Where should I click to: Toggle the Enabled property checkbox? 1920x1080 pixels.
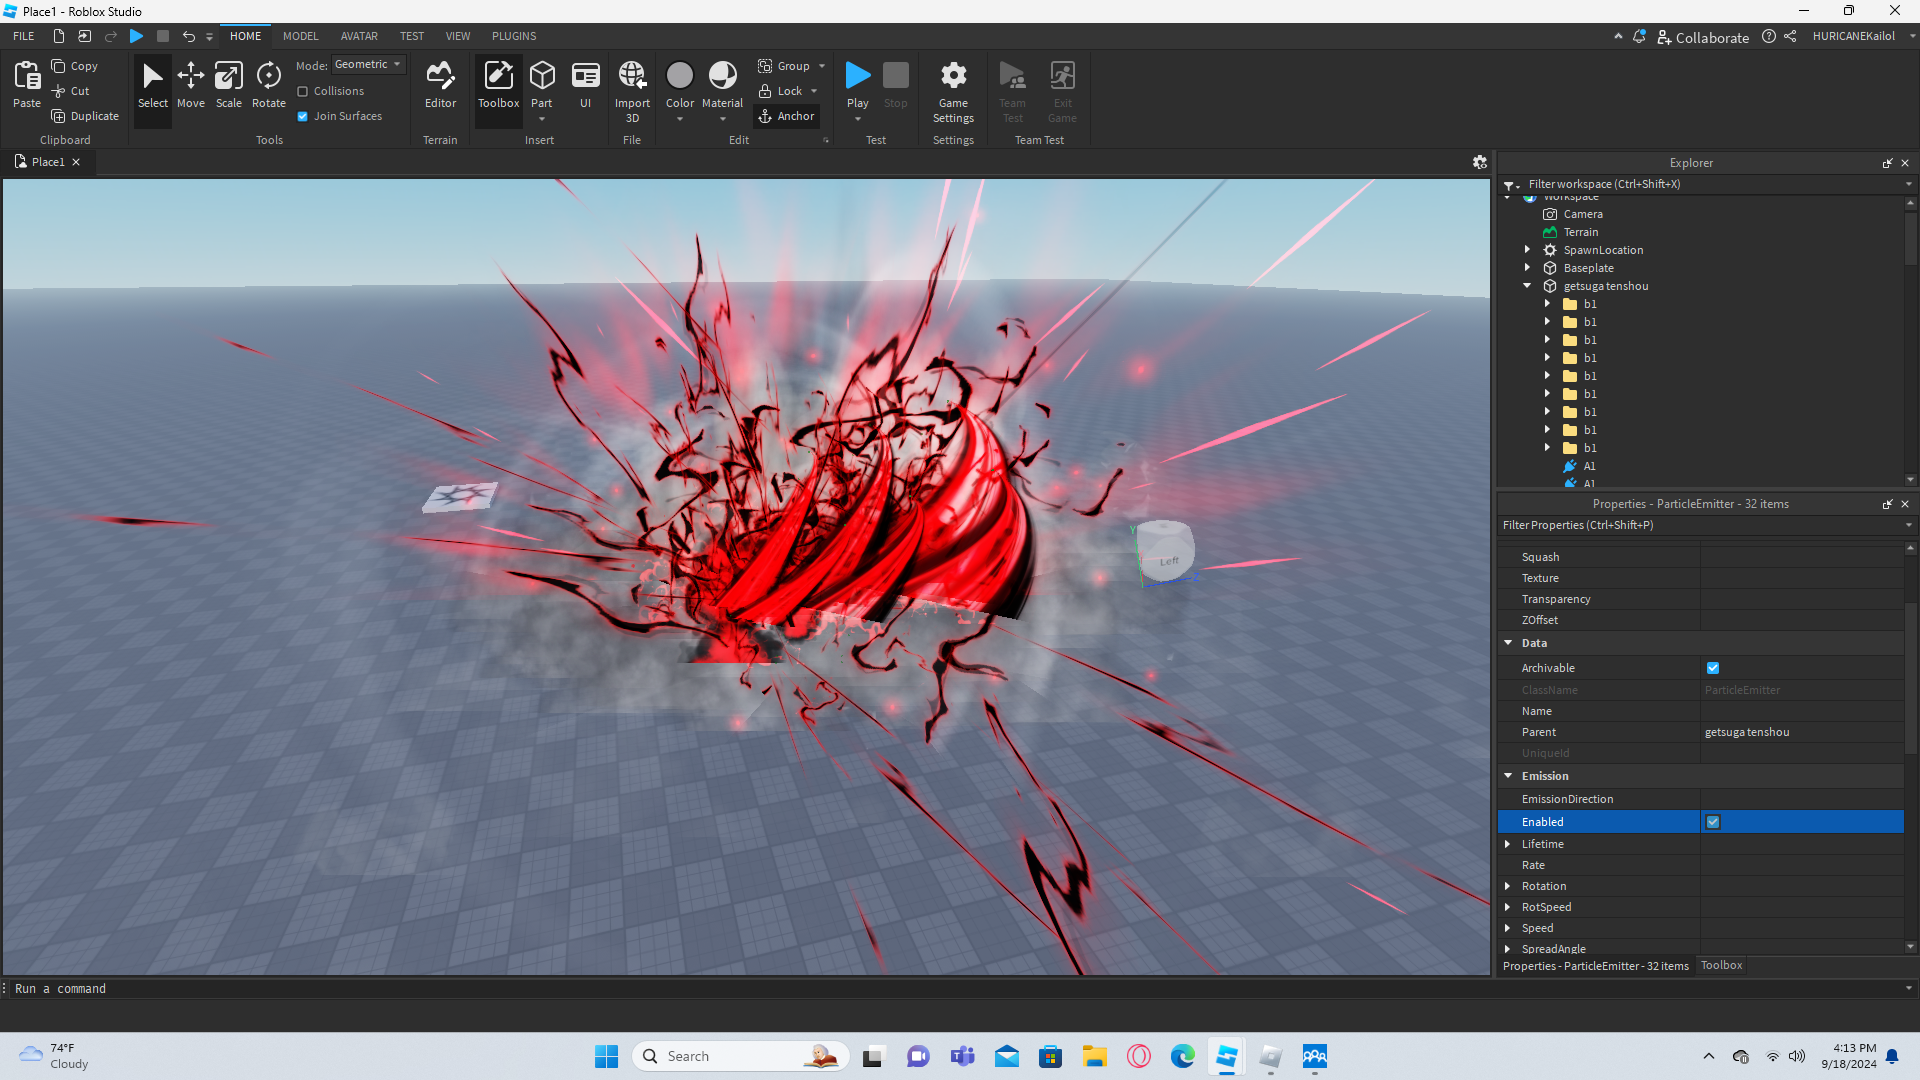pos(1713,822)
